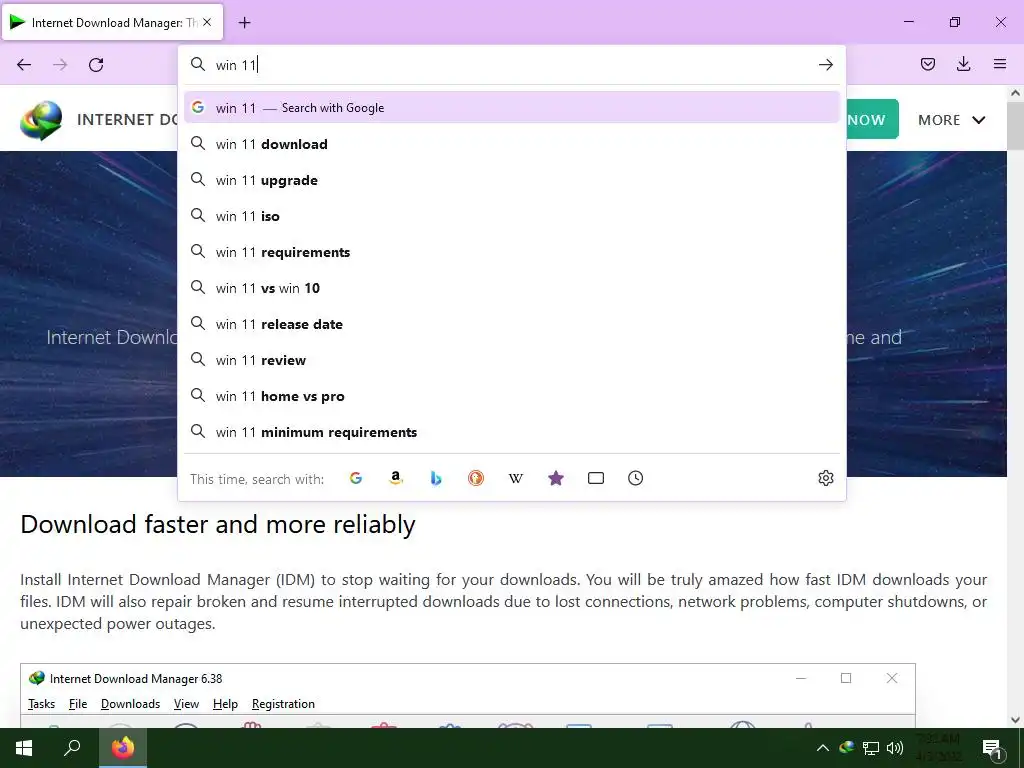This screenshot has width=1024, height=768.
Task: Click into the address bar text field
Action: 512,65
